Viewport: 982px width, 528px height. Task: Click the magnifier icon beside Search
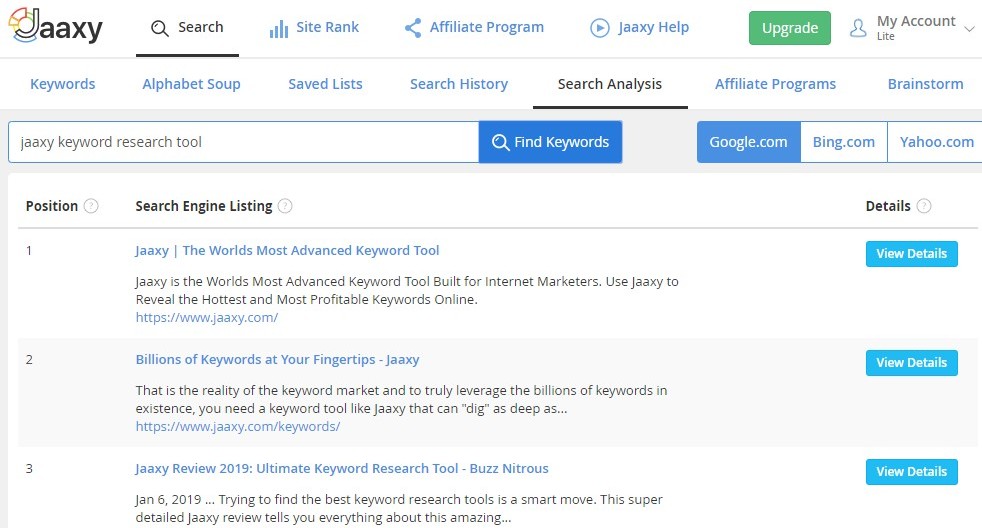coord(160,28)
